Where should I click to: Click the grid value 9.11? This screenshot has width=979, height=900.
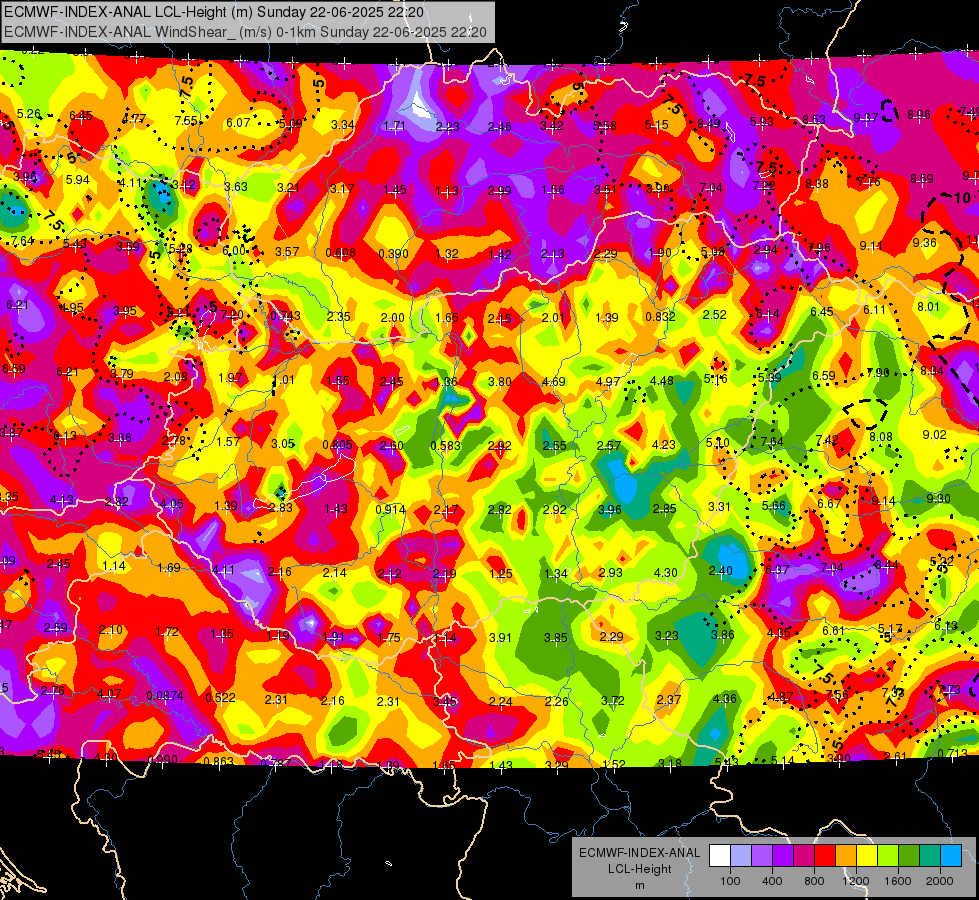pos(870,245)
